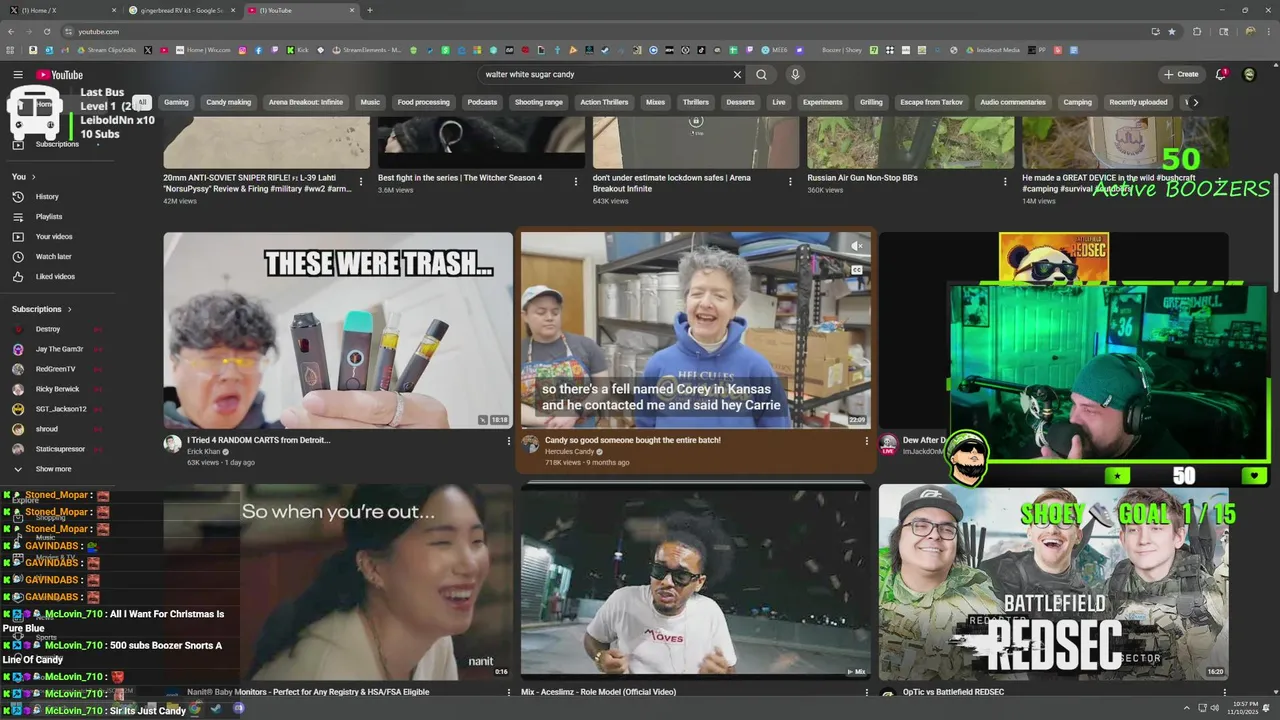
Task: Unmute the Hercules Candy preview
Action: [857, 246]
